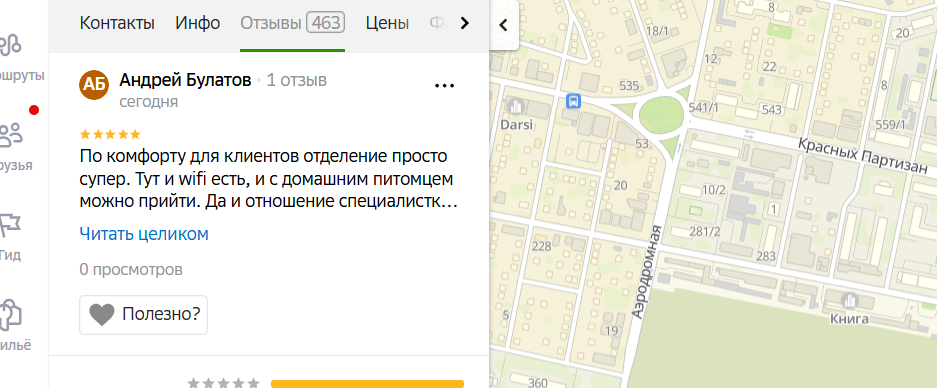Click the 0 просмотров view count
The width and height of the screenshot is (937, 388).
point(131,270)
